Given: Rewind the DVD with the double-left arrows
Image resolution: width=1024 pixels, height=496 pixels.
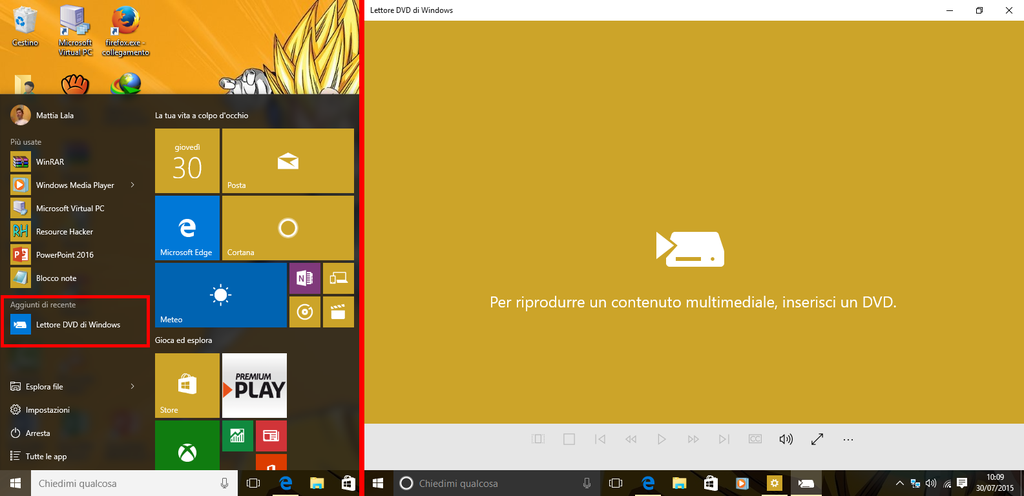Looking at the screenshot, I should (x=630, y=440).
